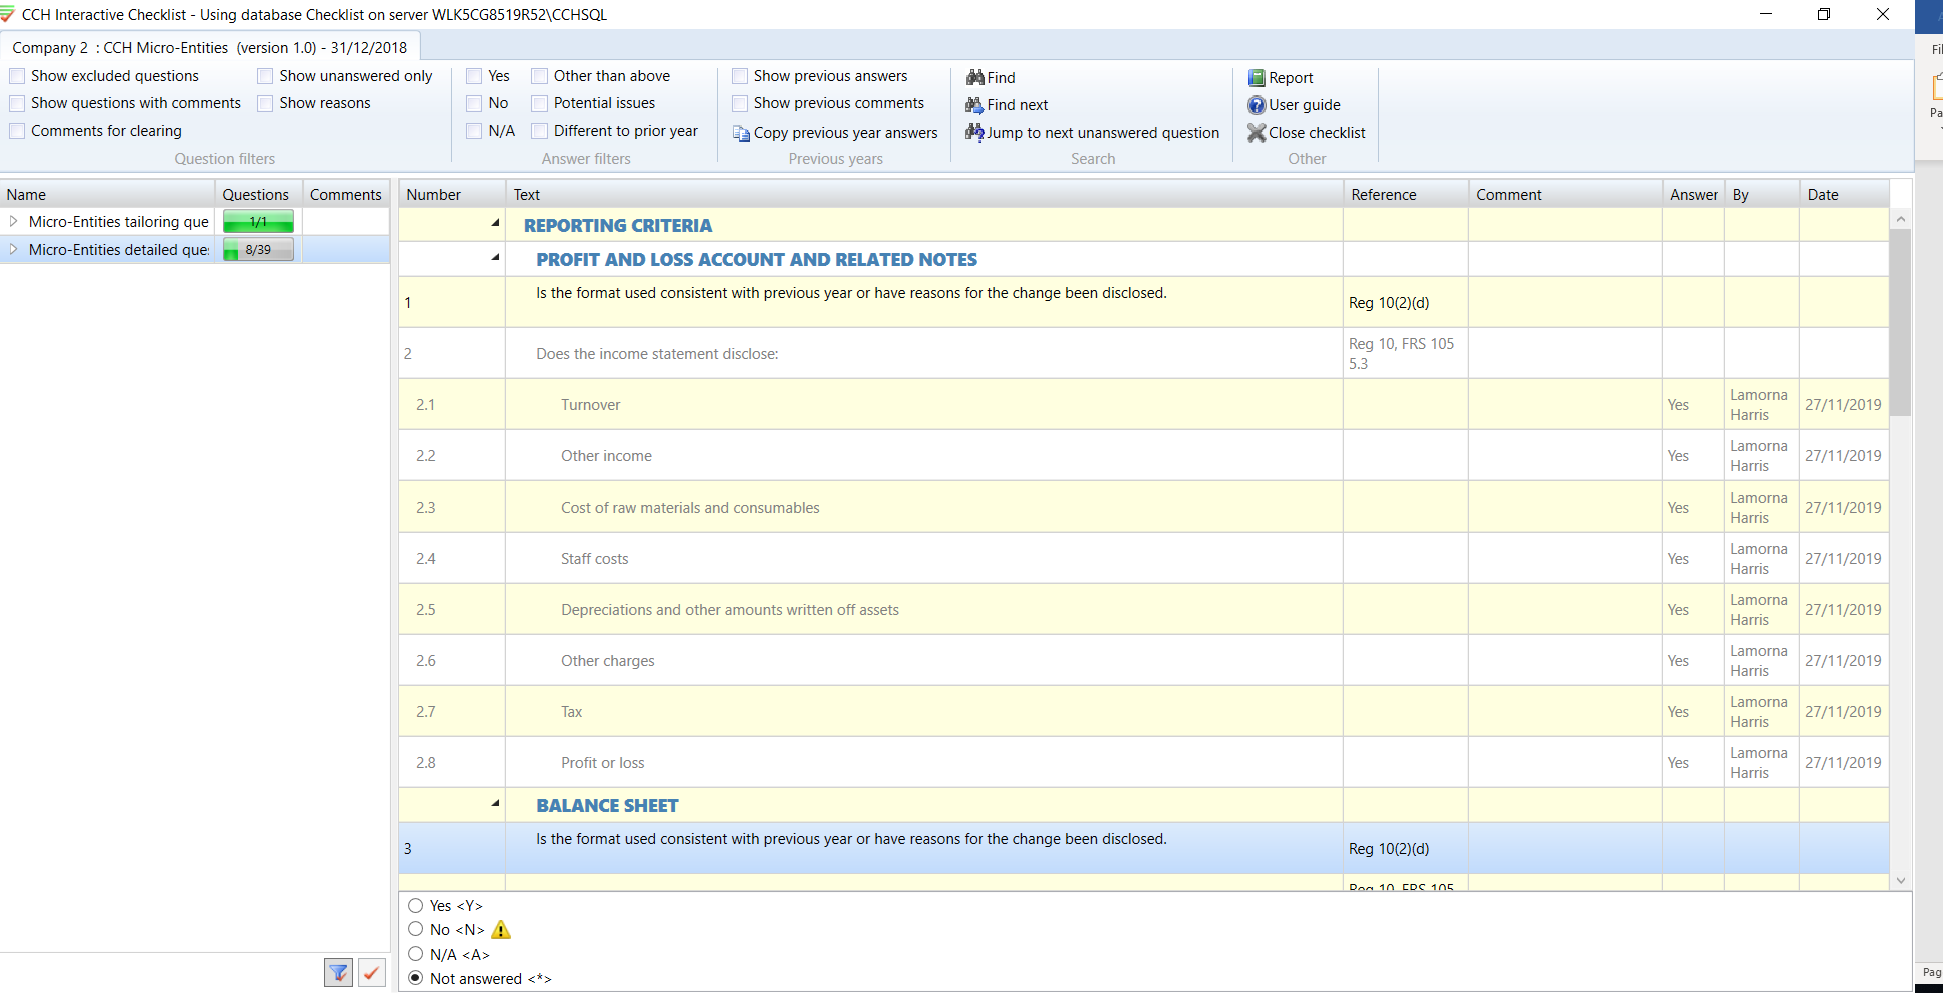Select the Company 2 CCH Micro-Entities tab

(210, 47)
